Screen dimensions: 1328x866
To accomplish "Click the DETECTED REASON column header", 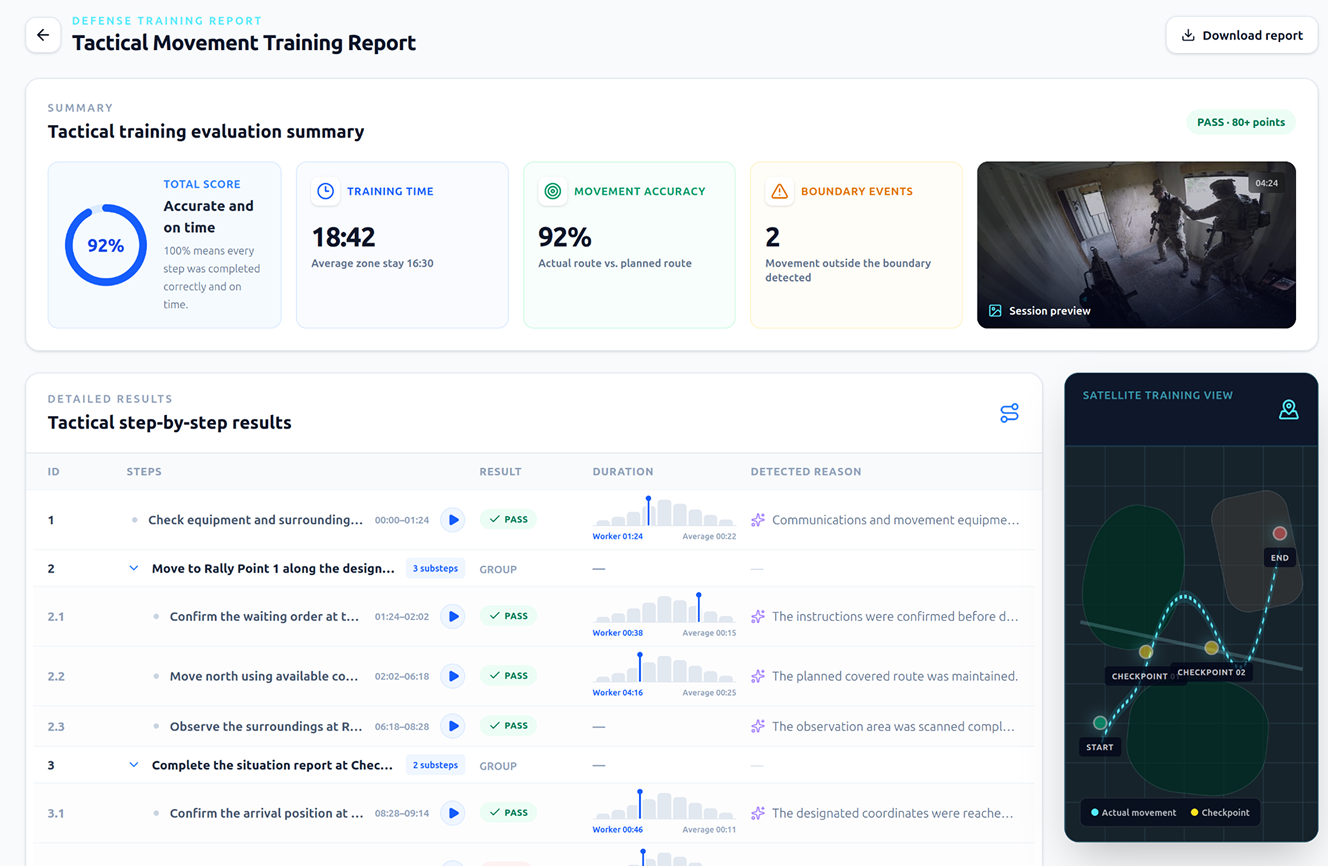I will point(806,472).
